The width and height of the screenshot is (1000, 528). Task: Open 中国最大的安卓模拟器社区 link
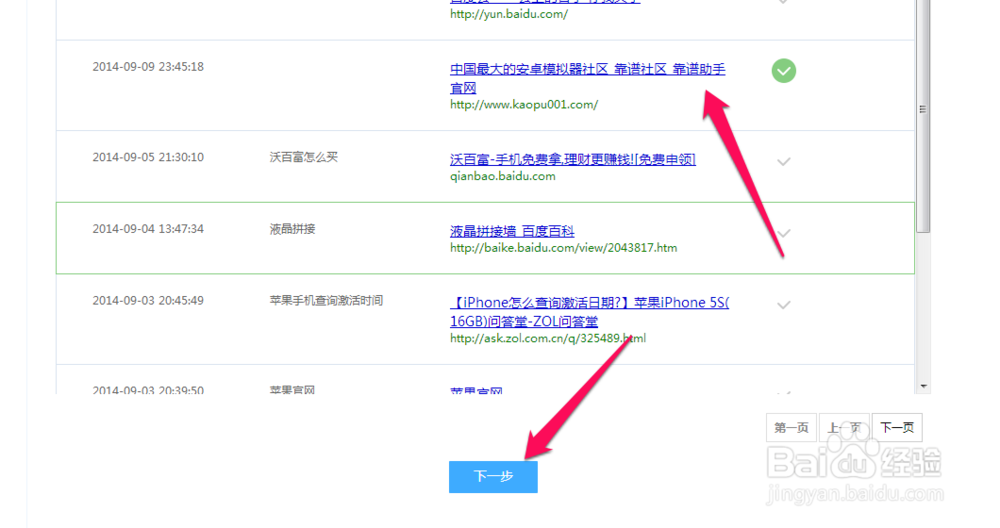587,78
